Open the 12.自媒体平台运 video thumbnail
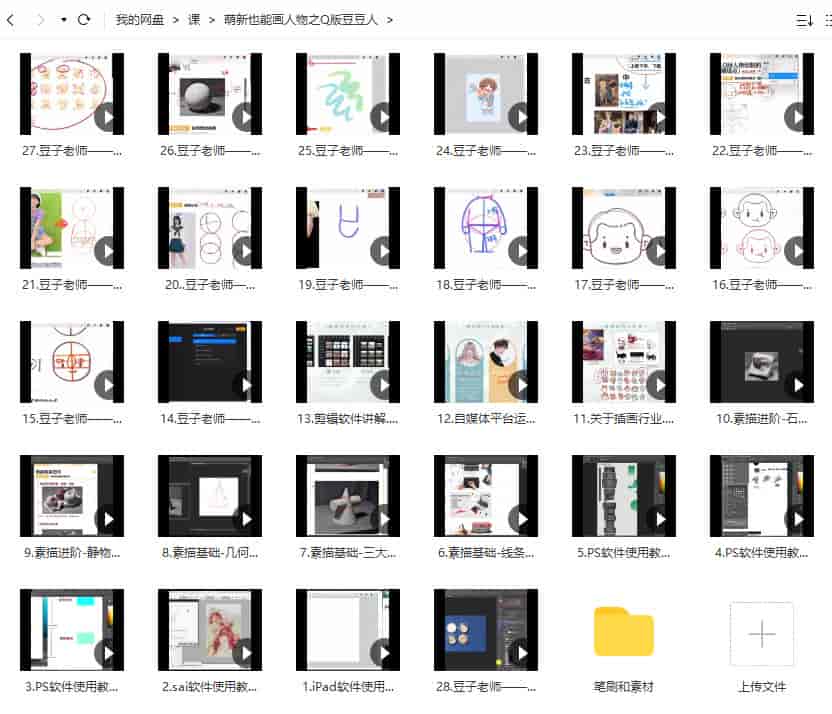Viewport: 832px width, 714px height. pyautogui.click(x=486, y=361)
